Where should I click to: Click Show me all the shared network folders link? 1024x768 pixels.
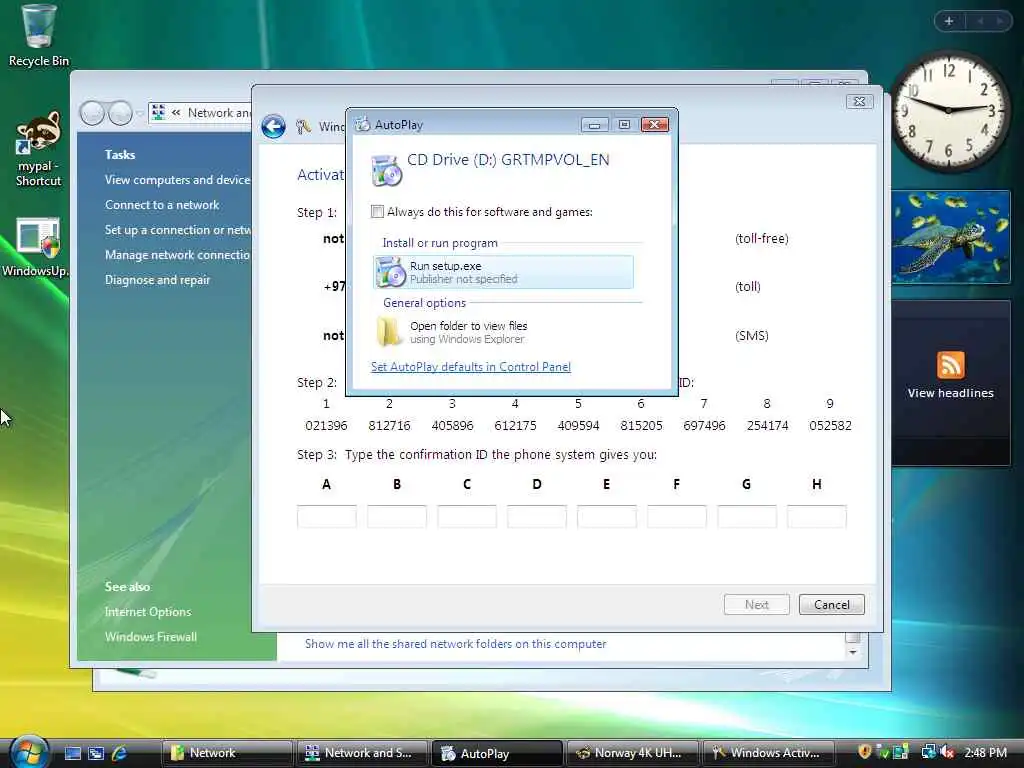click(455, 644)
